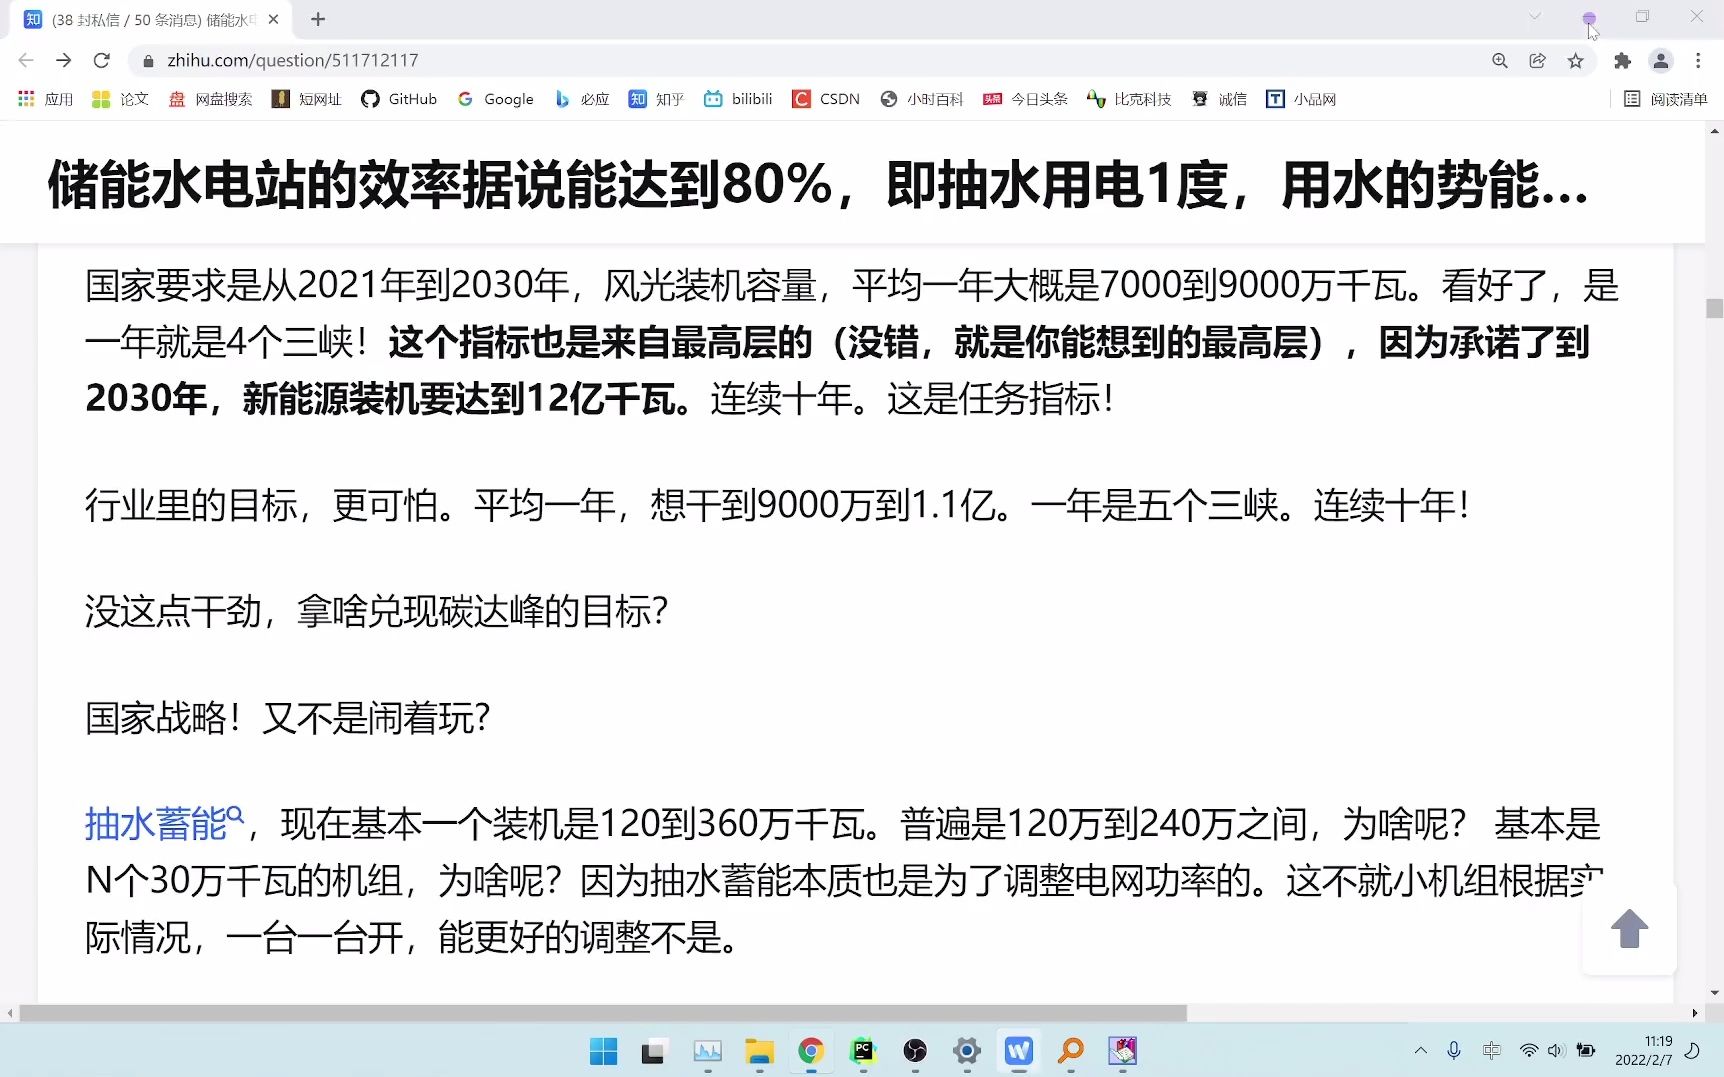Open the 今日头条 bookmark
This screenshot has height=1077, width=1724.
click(1025, 99)
